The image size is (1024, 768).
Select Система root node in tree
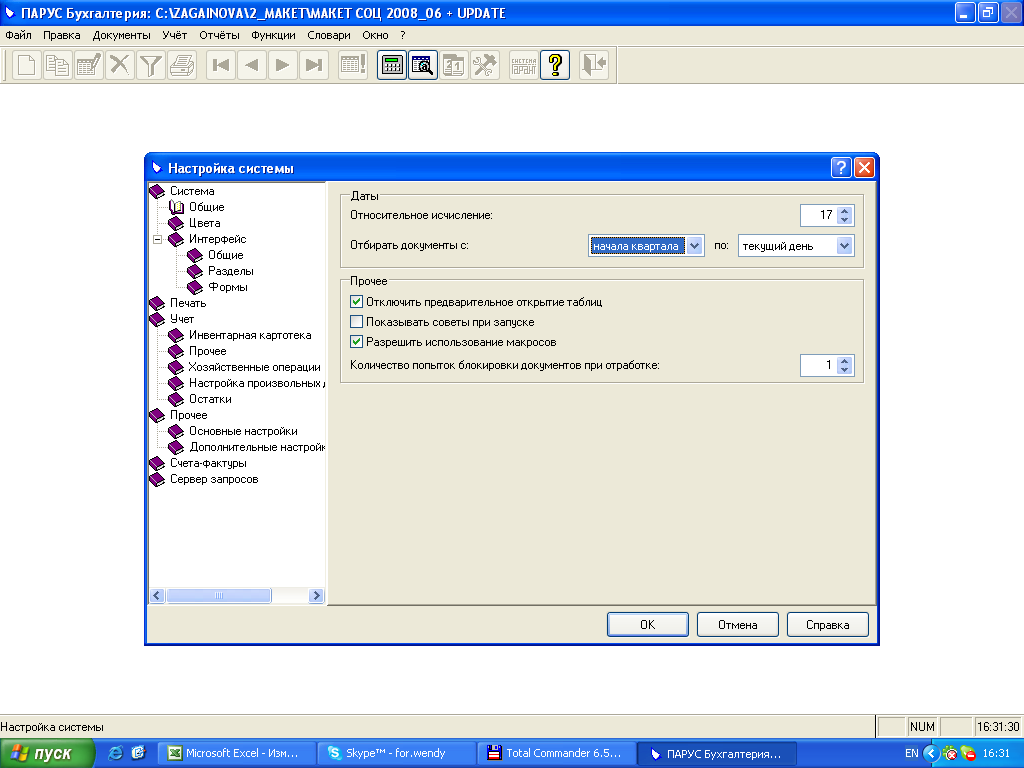(x=192, y=191)
